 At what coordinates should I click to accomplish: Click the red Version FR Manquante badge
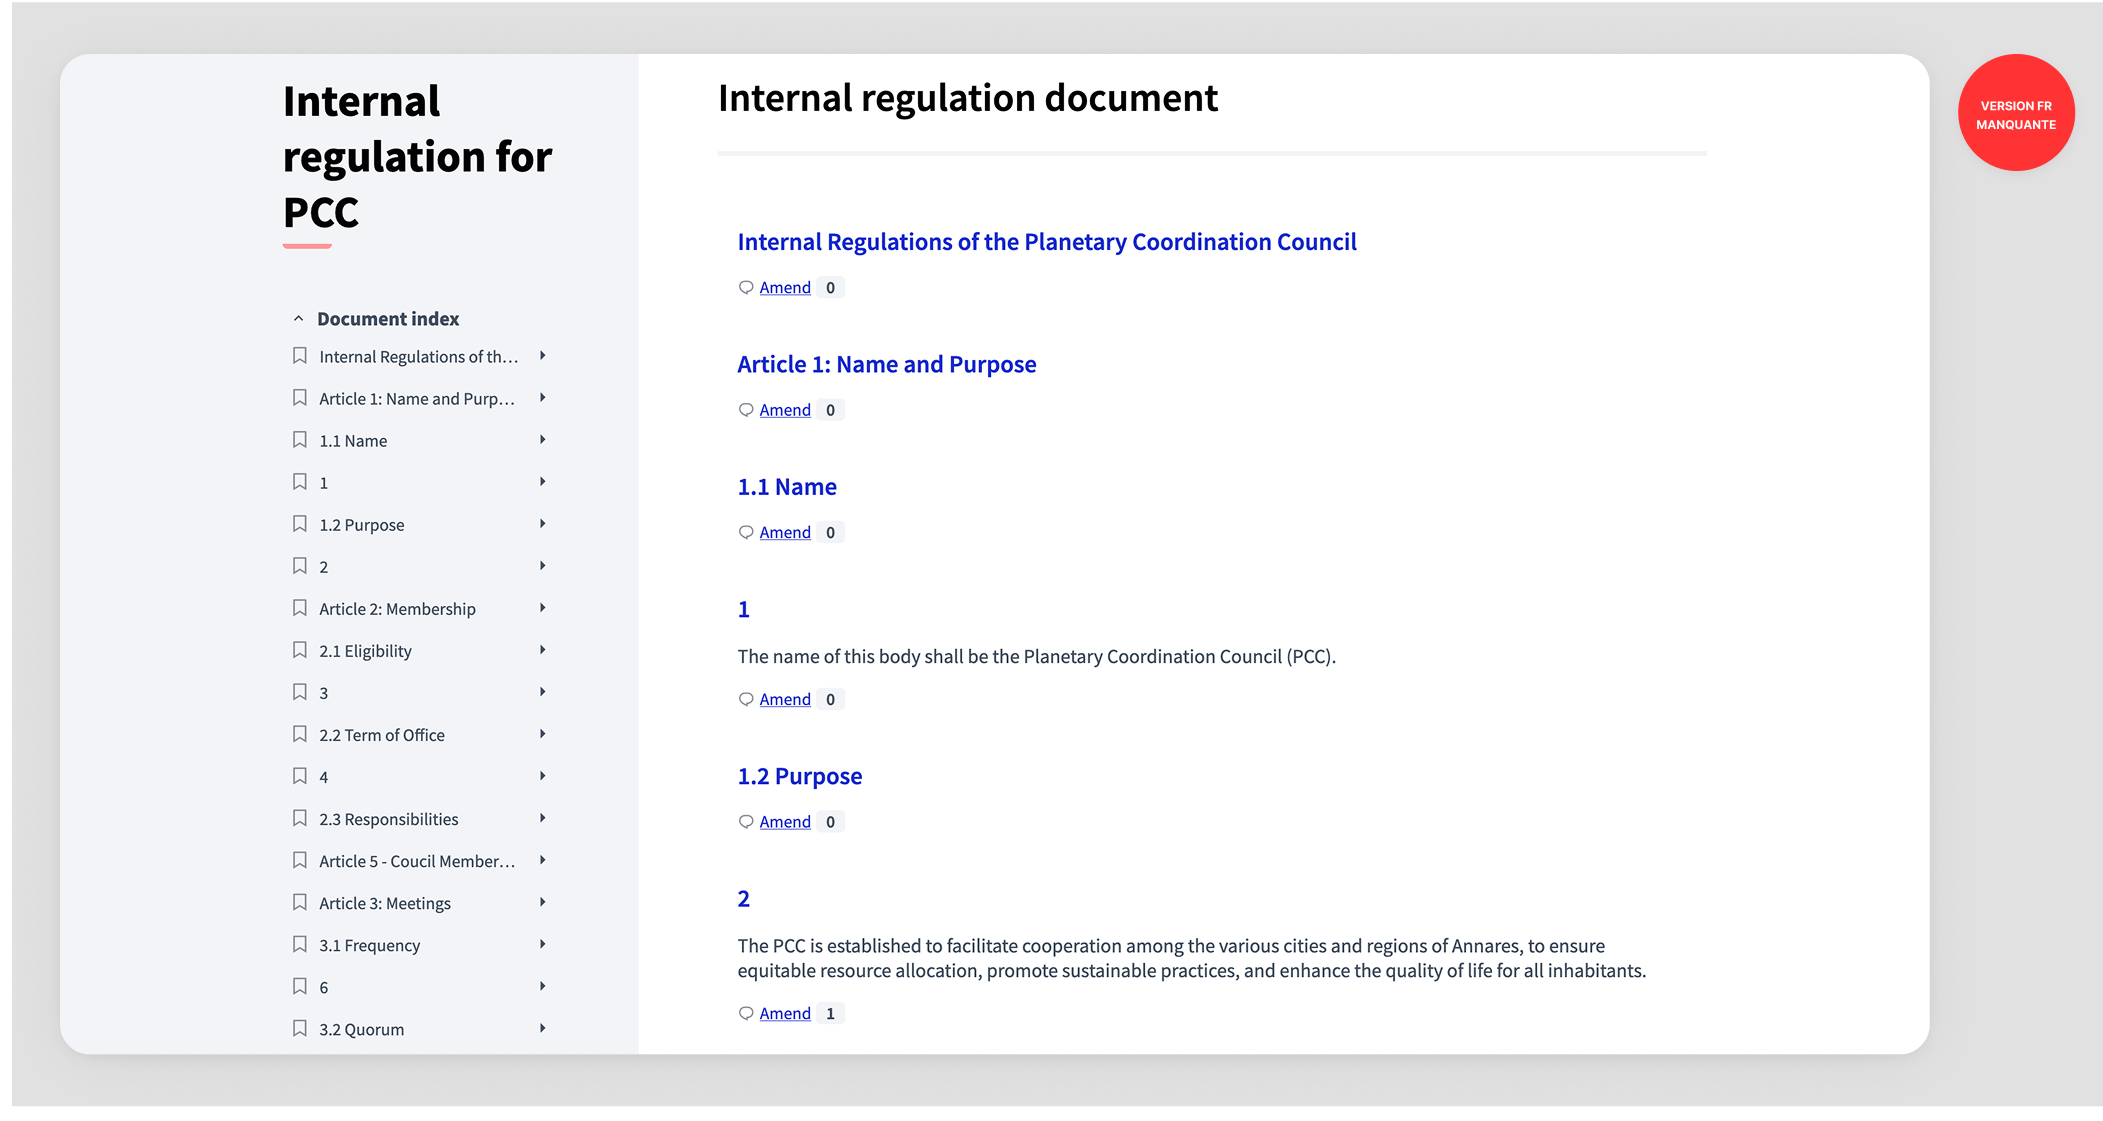pyautogui.click(x=2016, y=113)
